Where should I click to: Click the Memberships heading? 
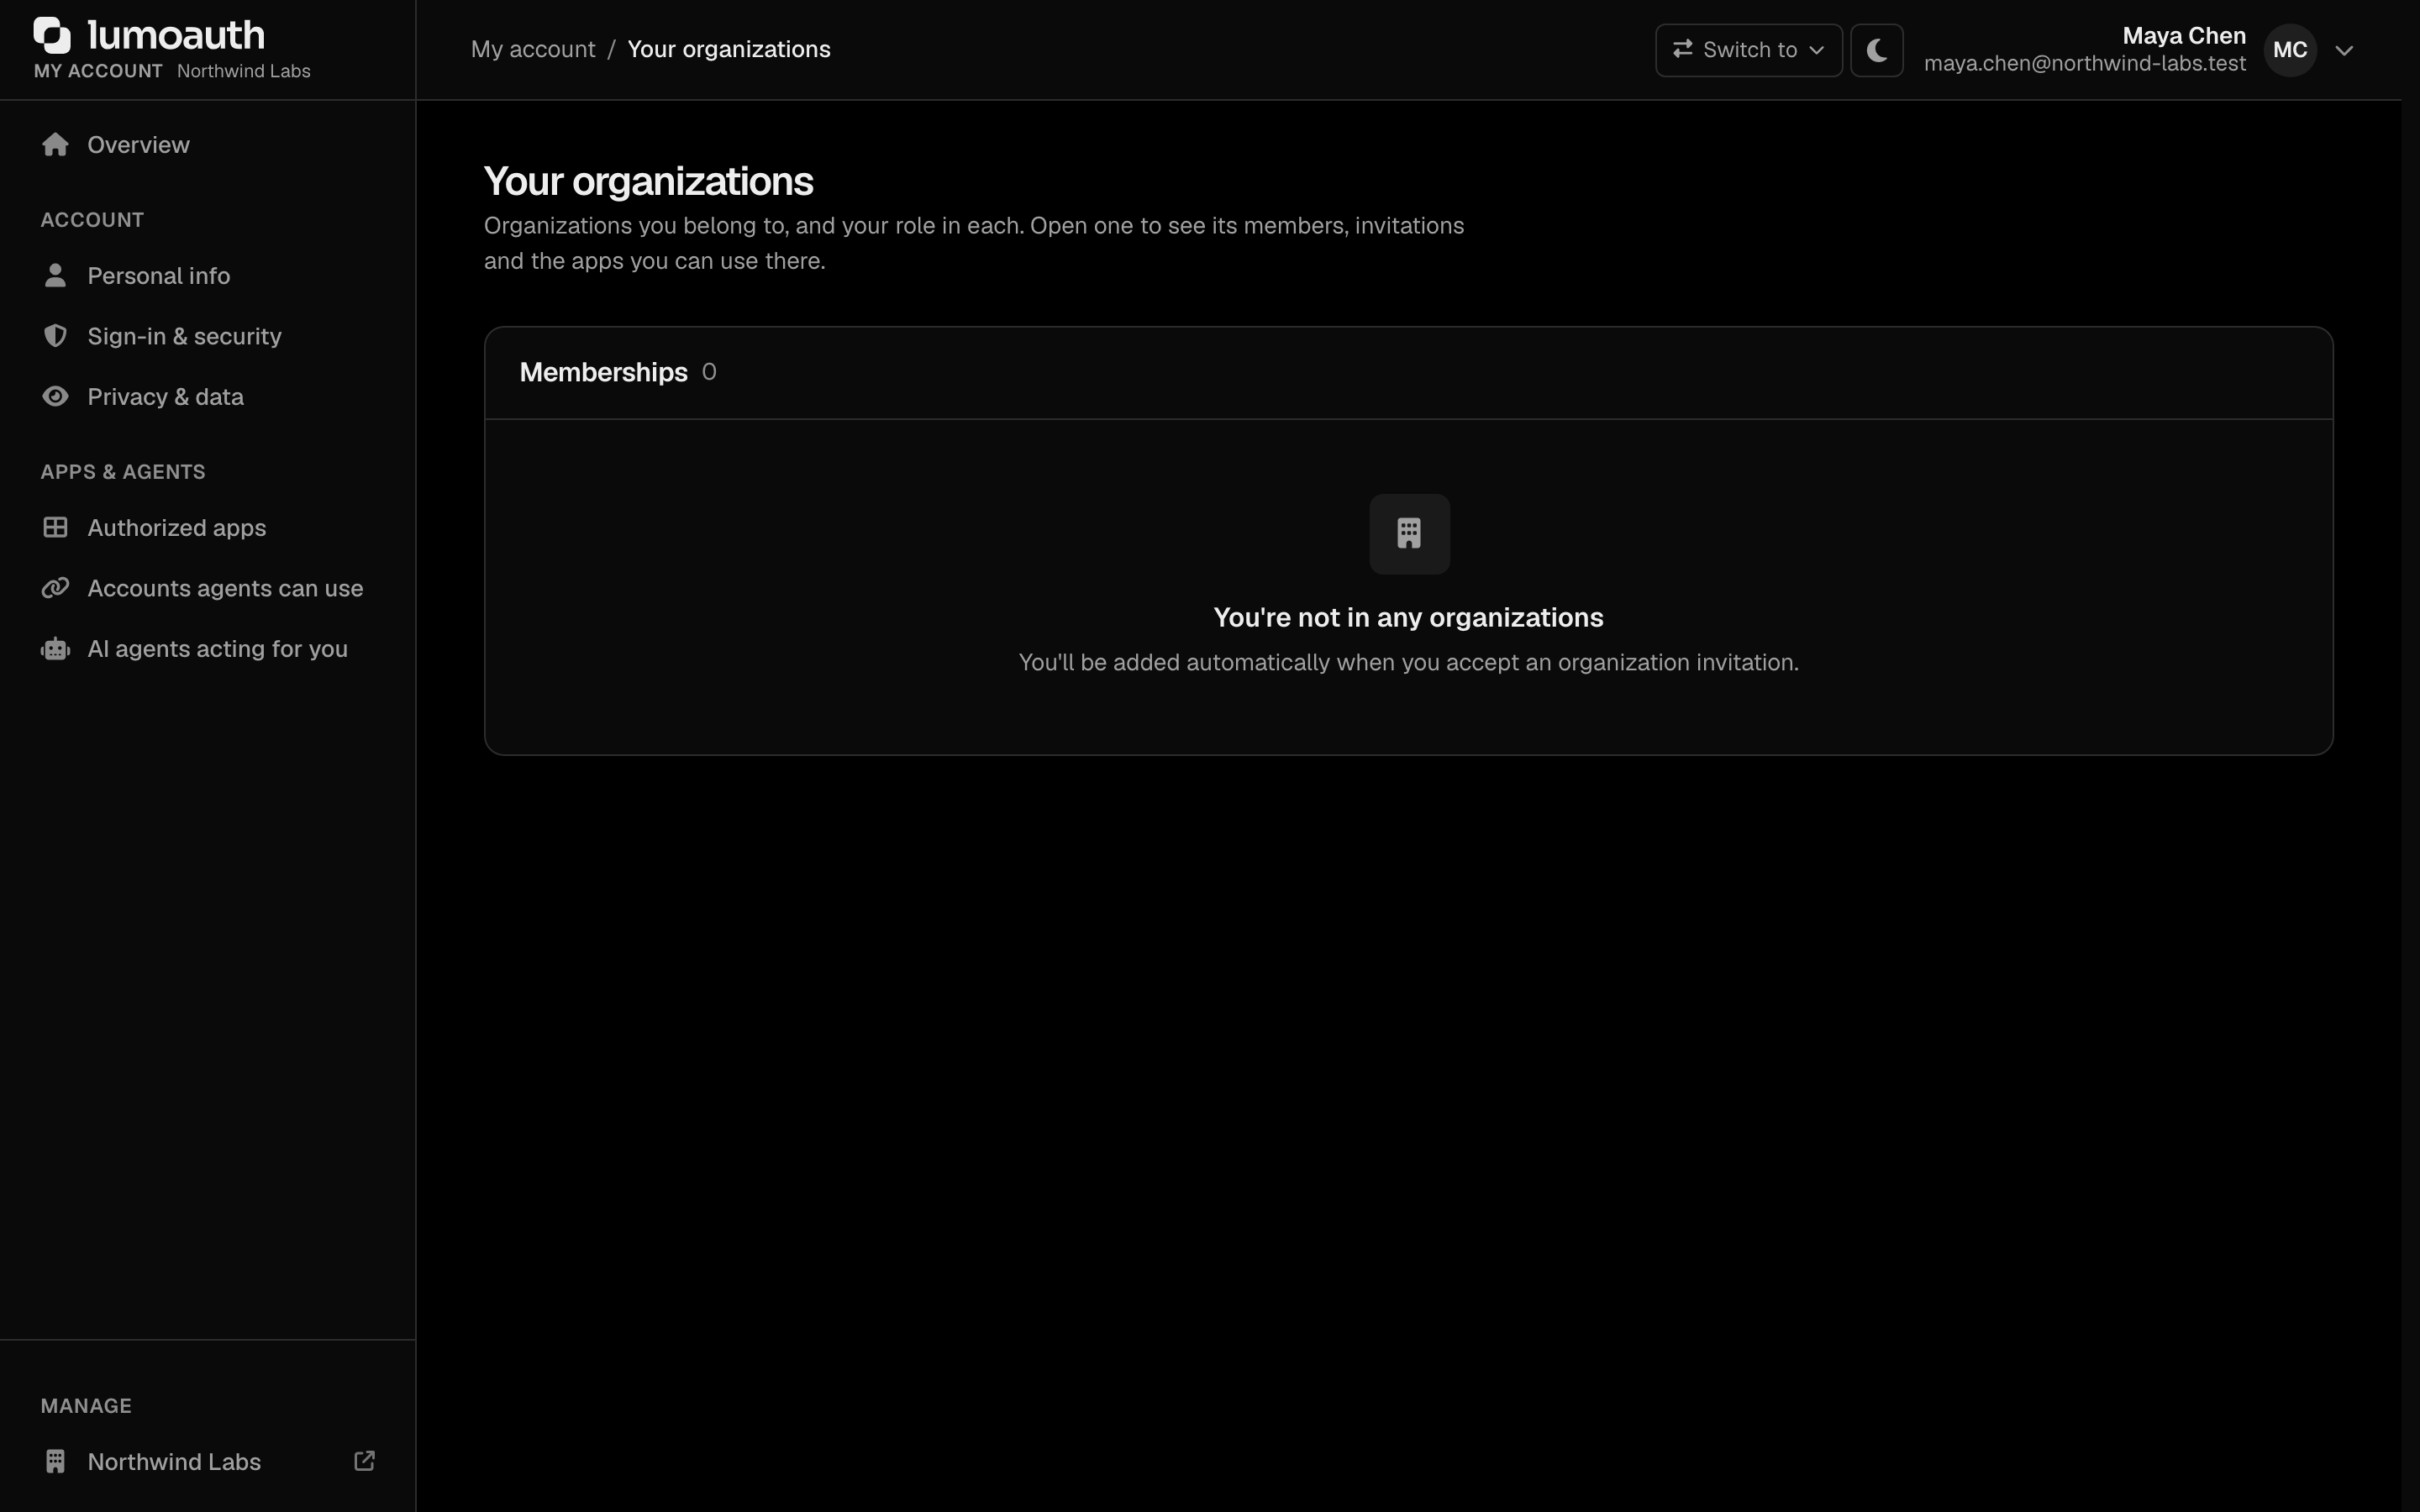pos(604,372)
